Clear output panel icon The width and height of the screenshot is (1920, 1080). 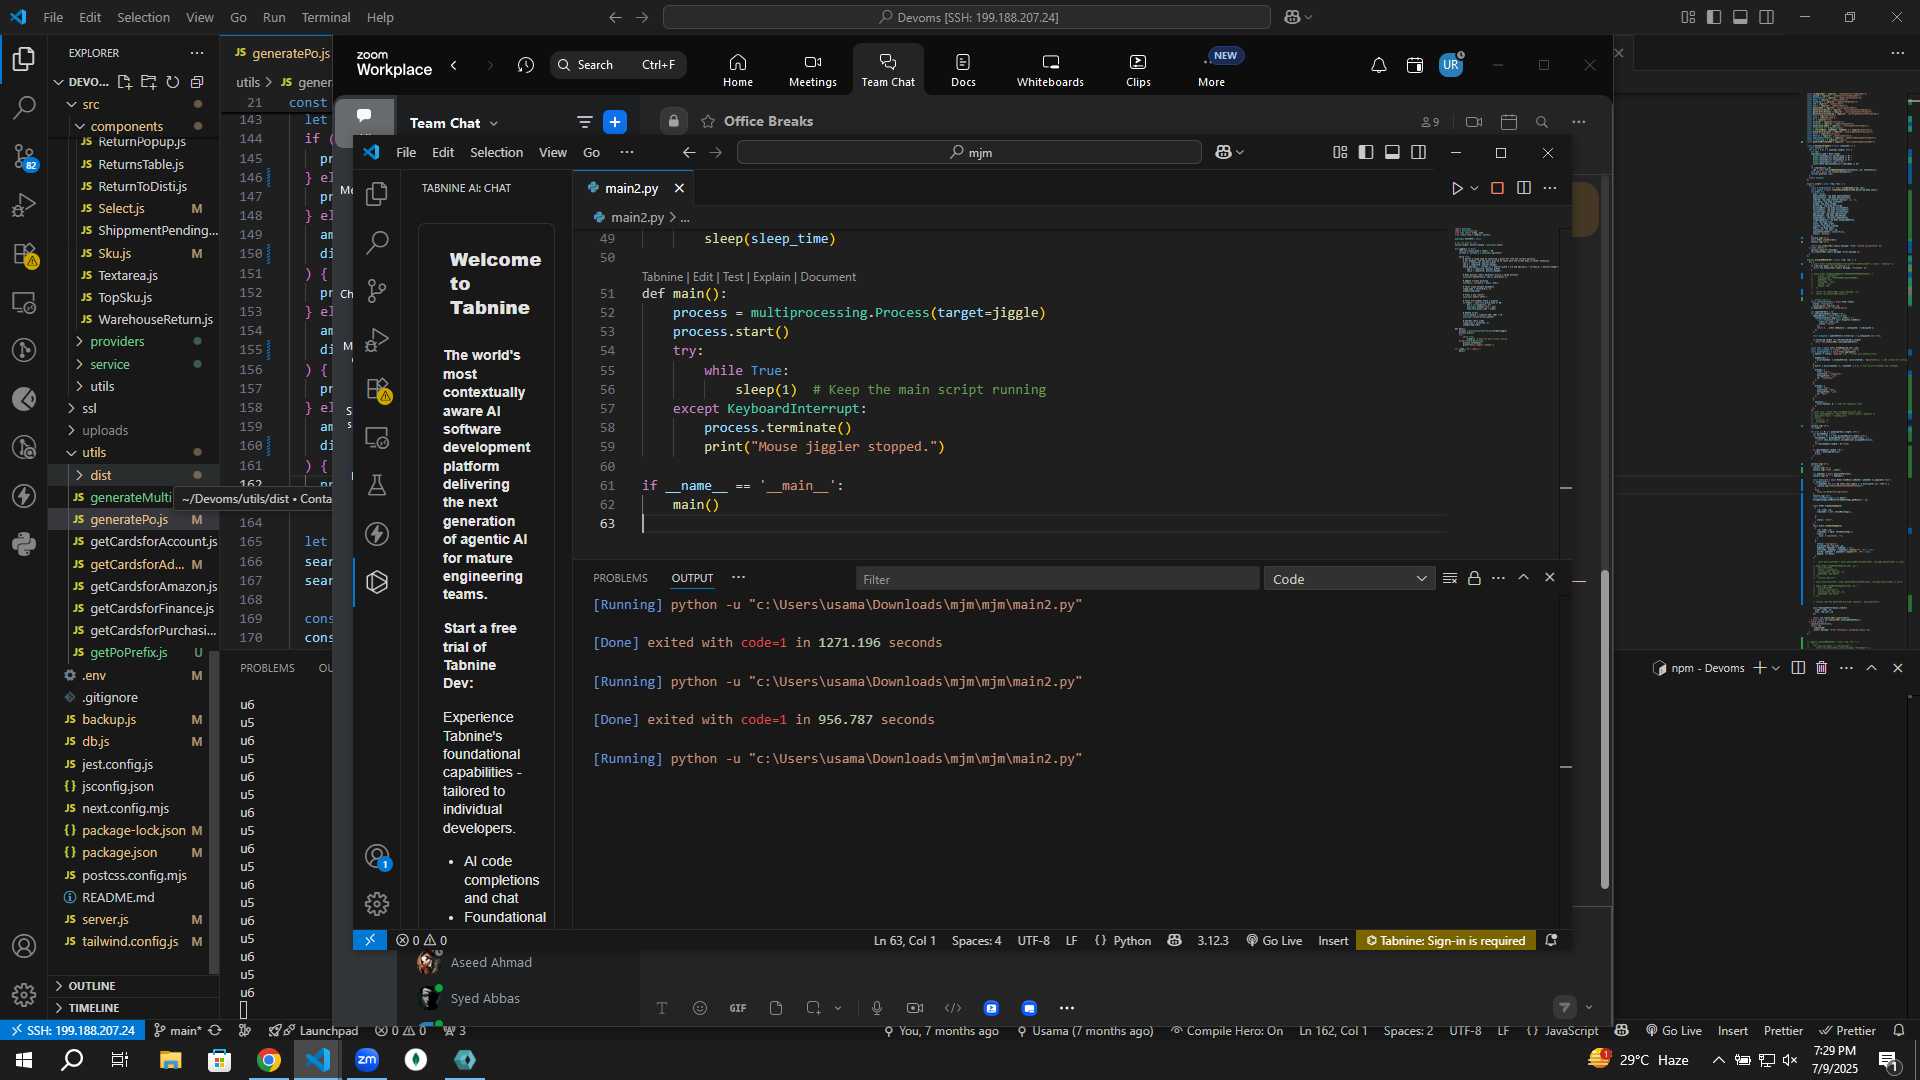click(1450, 578)
